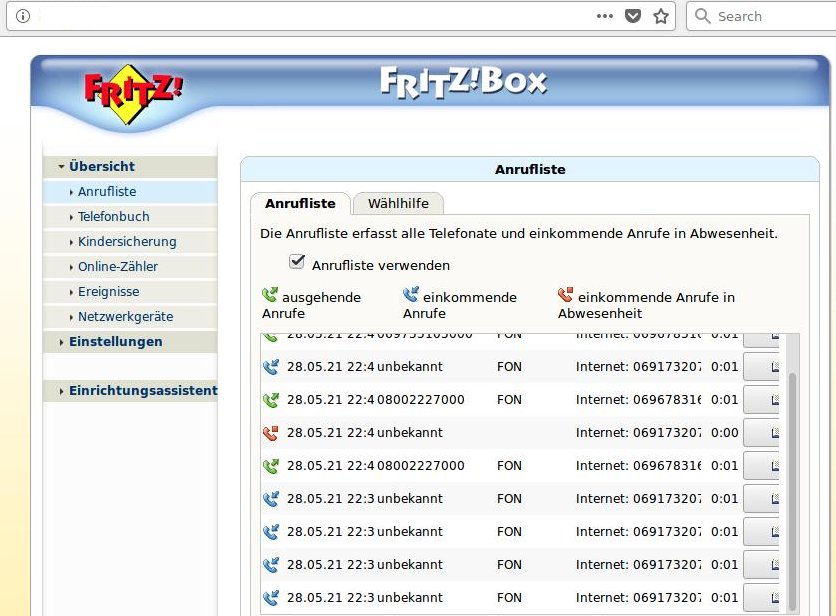Toggle the Anrufliste verwenden checkbox
The width and height of the screenshot is (836, 616).
(x=296, y=262)
